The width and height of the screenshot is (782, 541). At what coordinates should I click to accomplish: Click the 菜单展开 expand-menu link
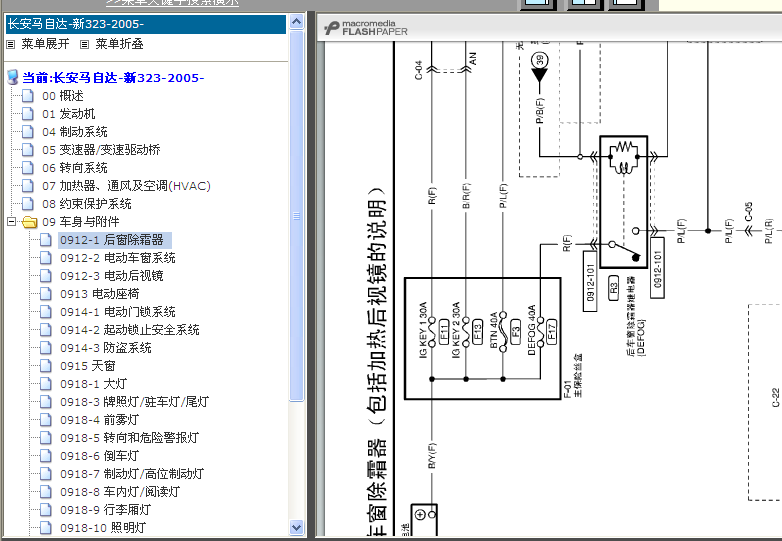(x=45, y=44)
